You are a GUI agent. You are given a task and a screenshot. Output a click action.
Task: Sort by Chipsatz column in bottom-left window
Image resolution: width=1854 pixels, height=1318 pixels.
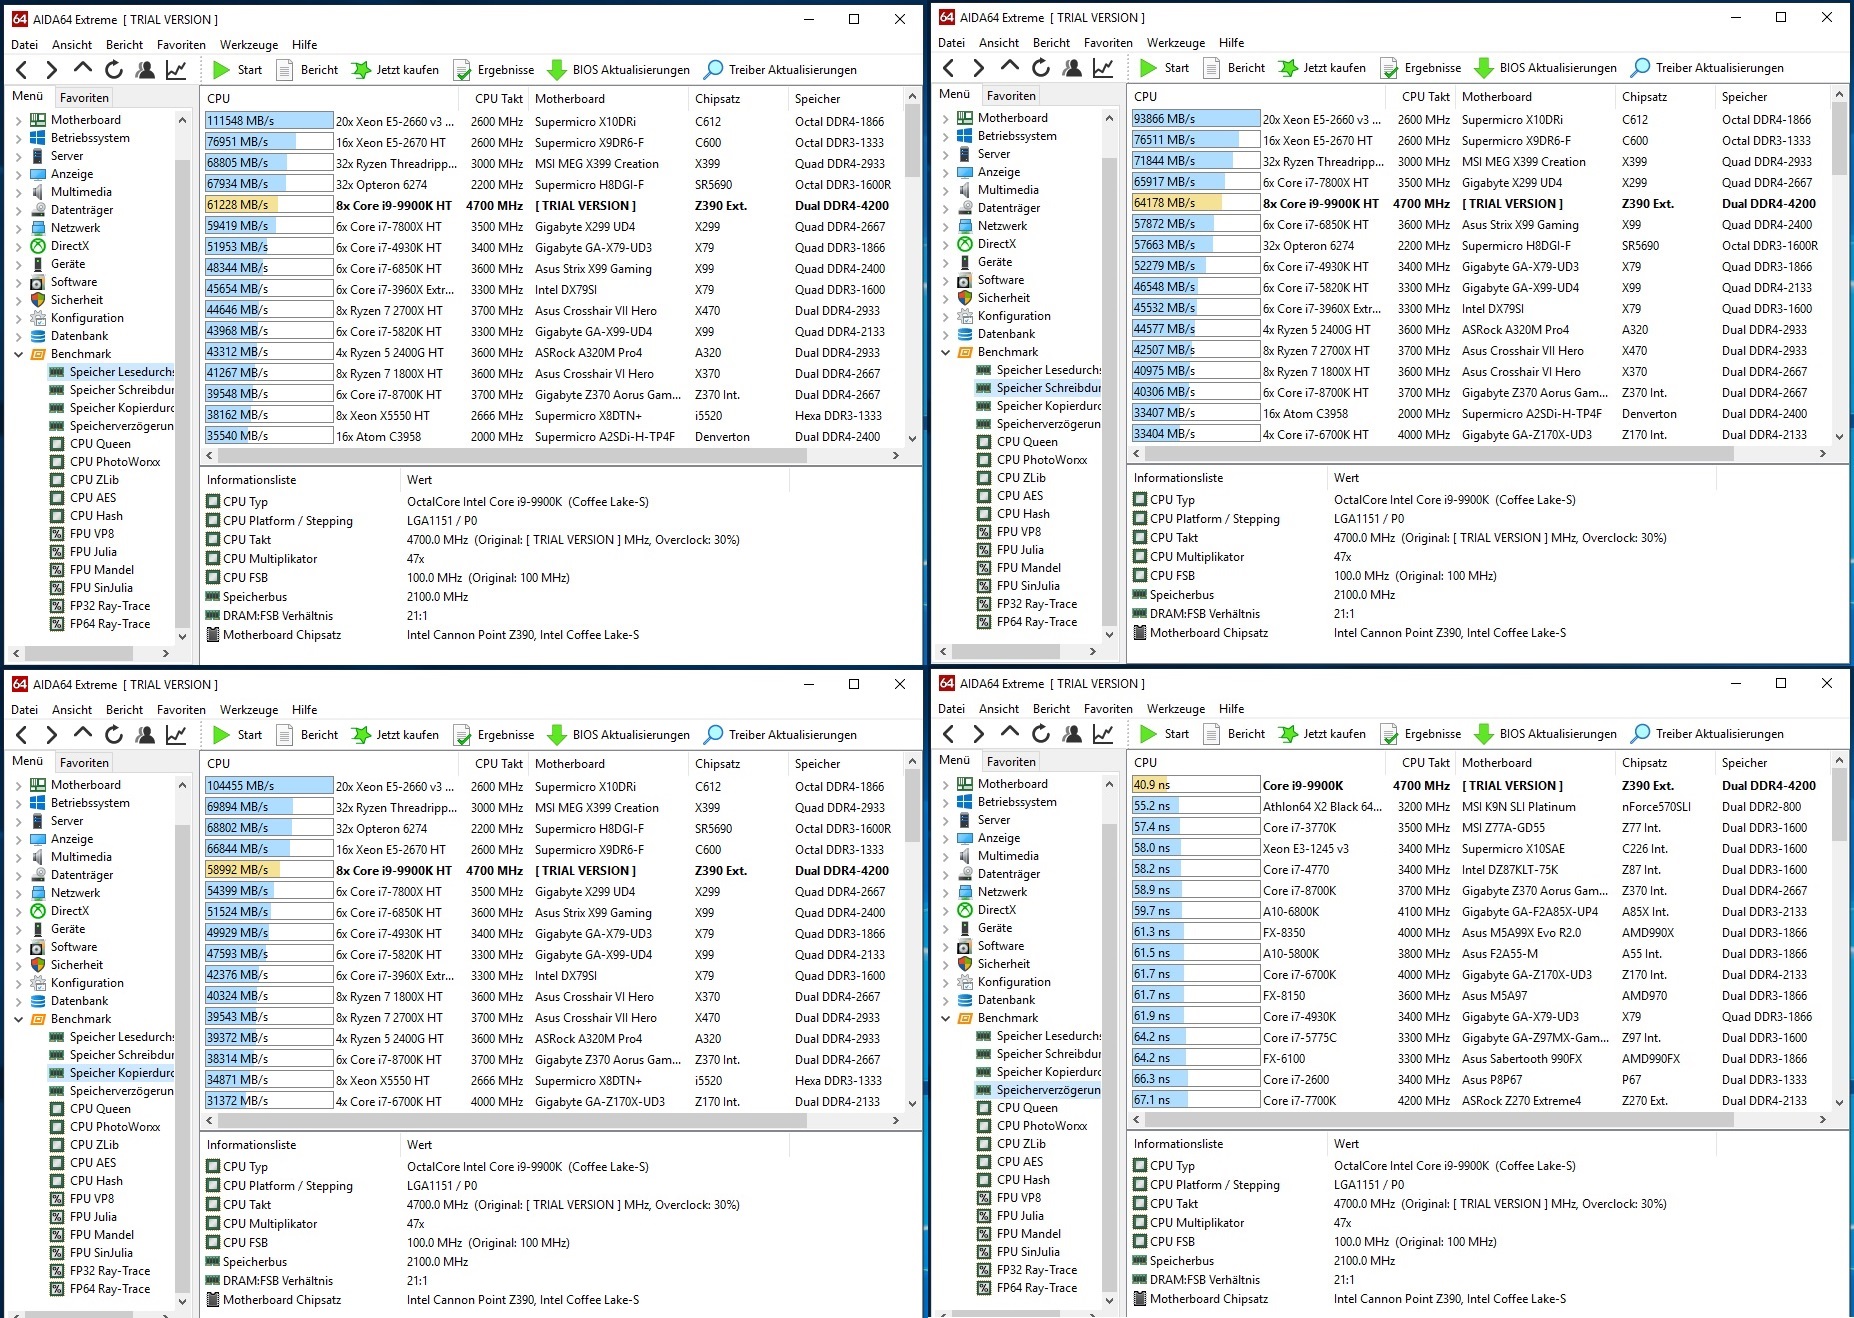pos(736,764)
